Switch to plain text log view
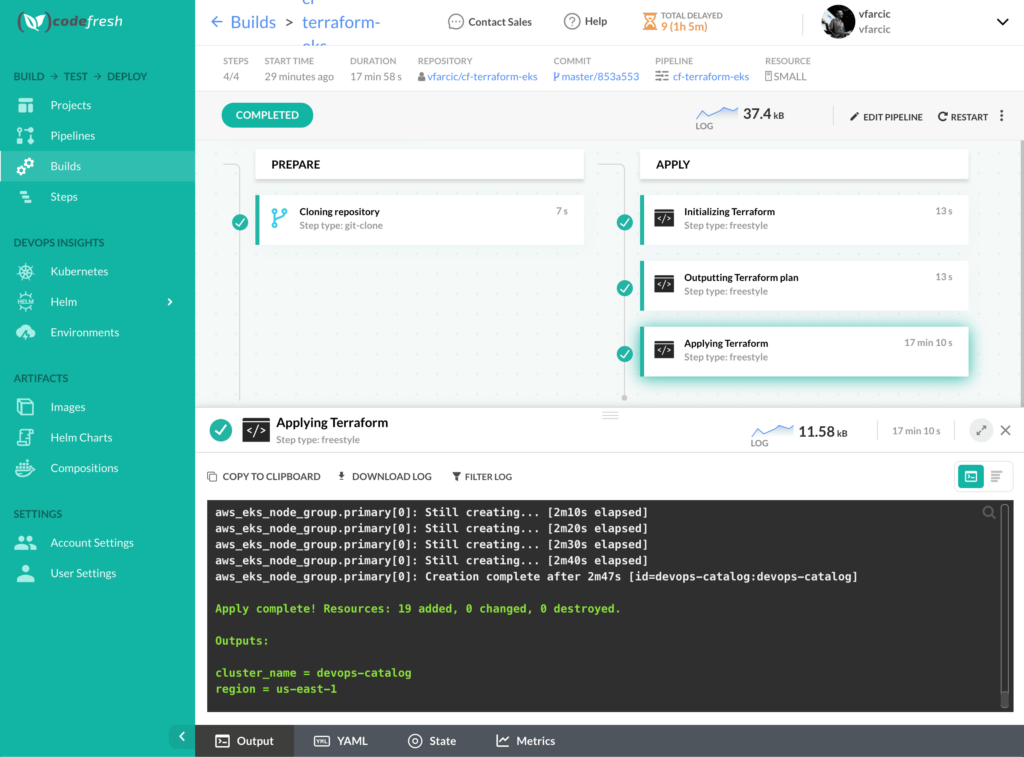Screen dimensions: 1024x757 tap(997, 477)
